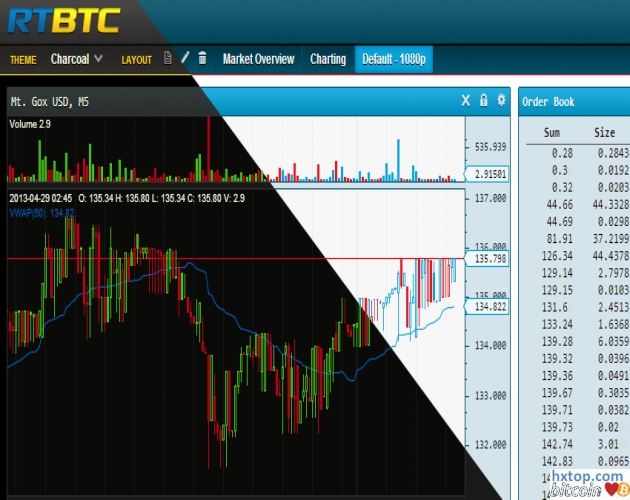Screen dimensions: 630x500
Task: Click the 135.798 current price marker
Action: pyautogui.click(x=488, y=258)
